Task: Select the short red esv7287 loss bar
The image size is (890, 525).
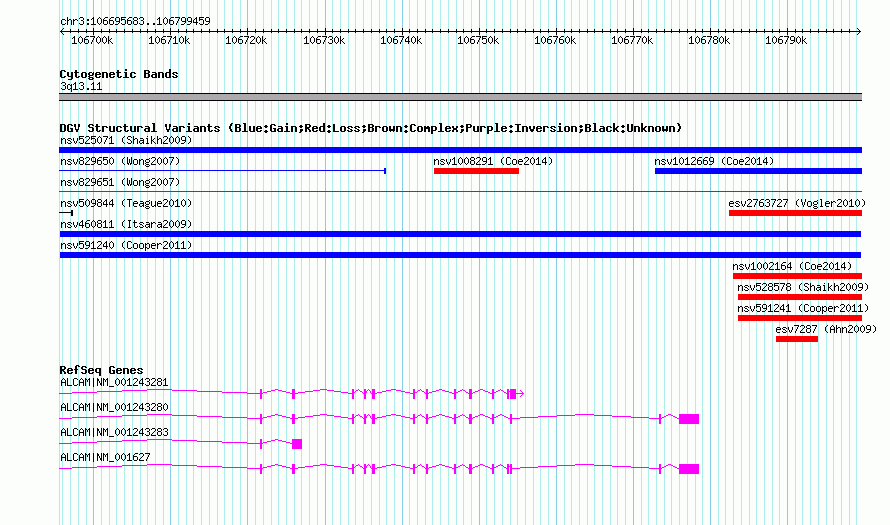Action: [x=797, y=339]
